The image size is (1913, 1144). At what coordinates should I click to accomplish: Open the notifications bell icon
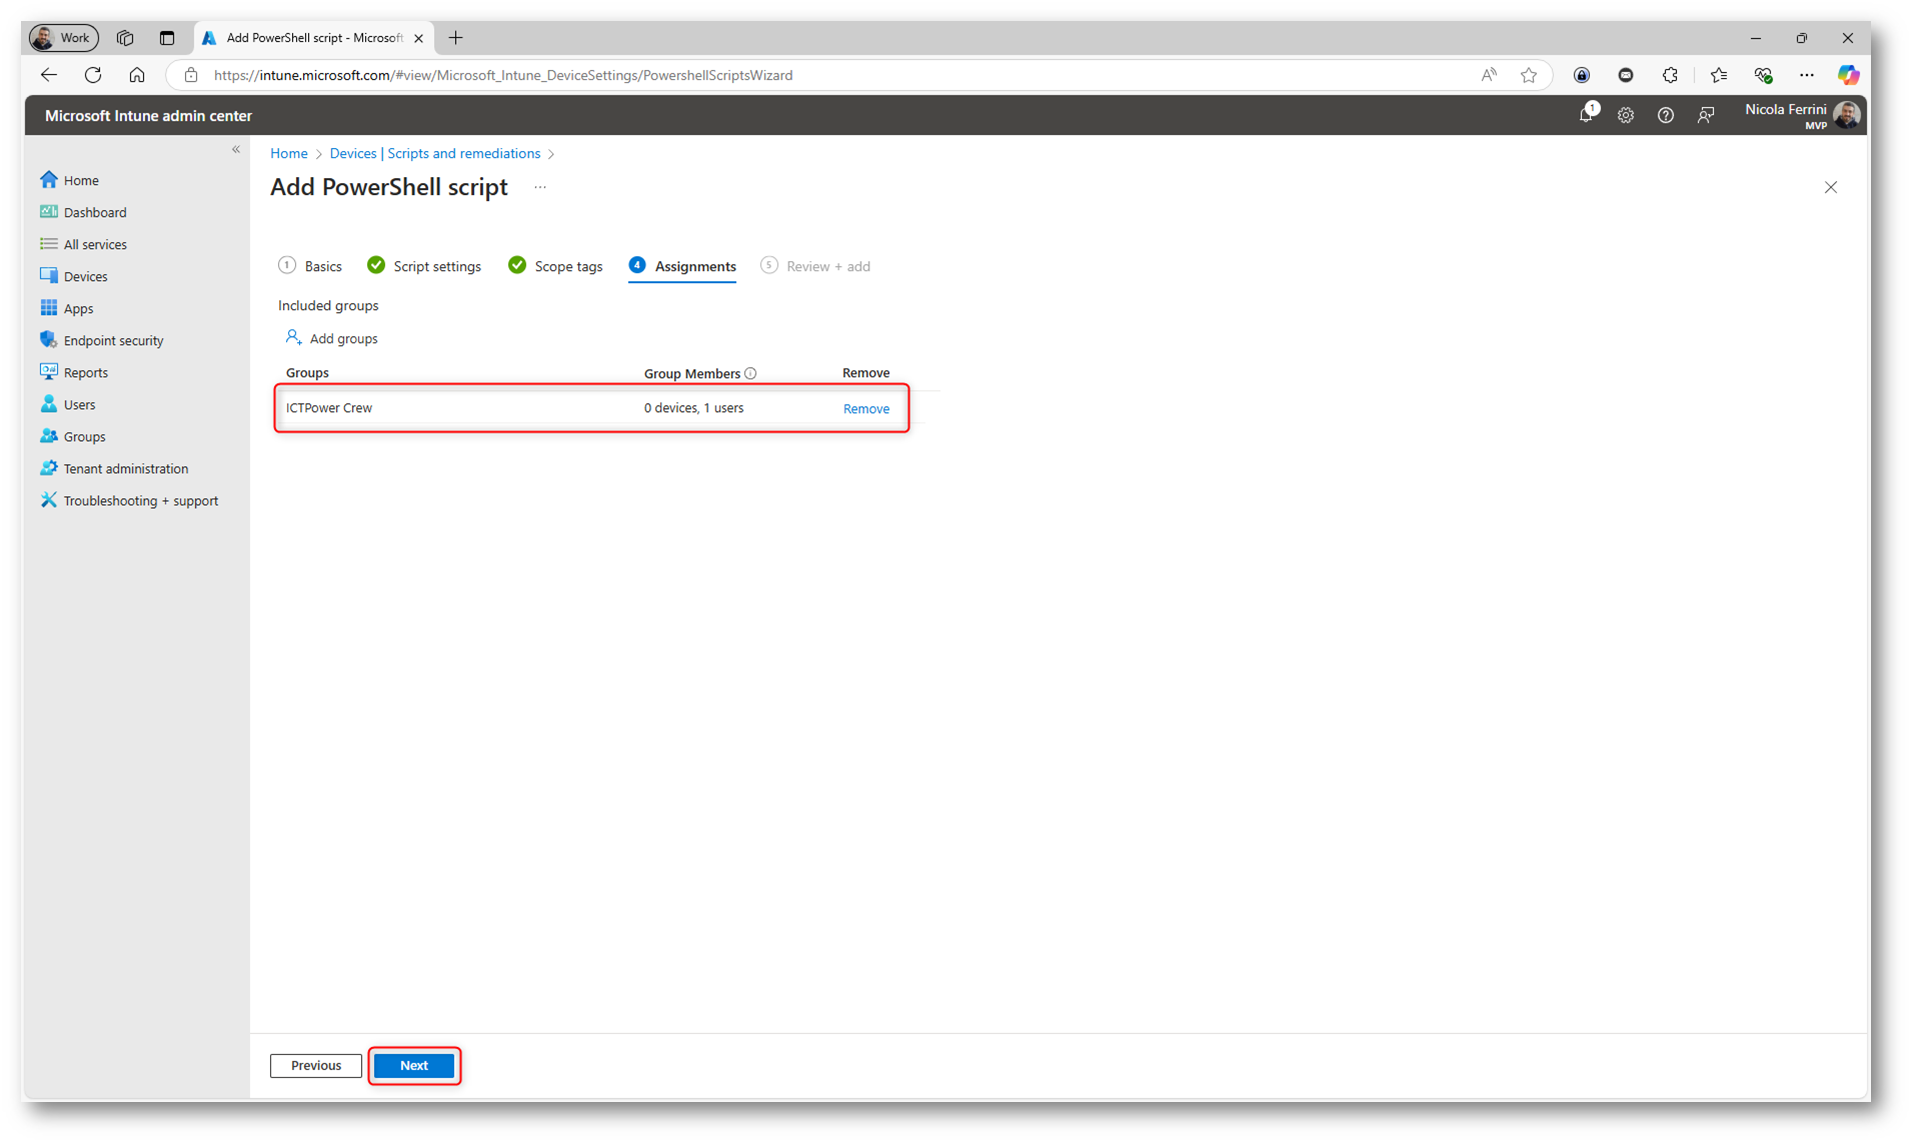[x=1586, y=115]
